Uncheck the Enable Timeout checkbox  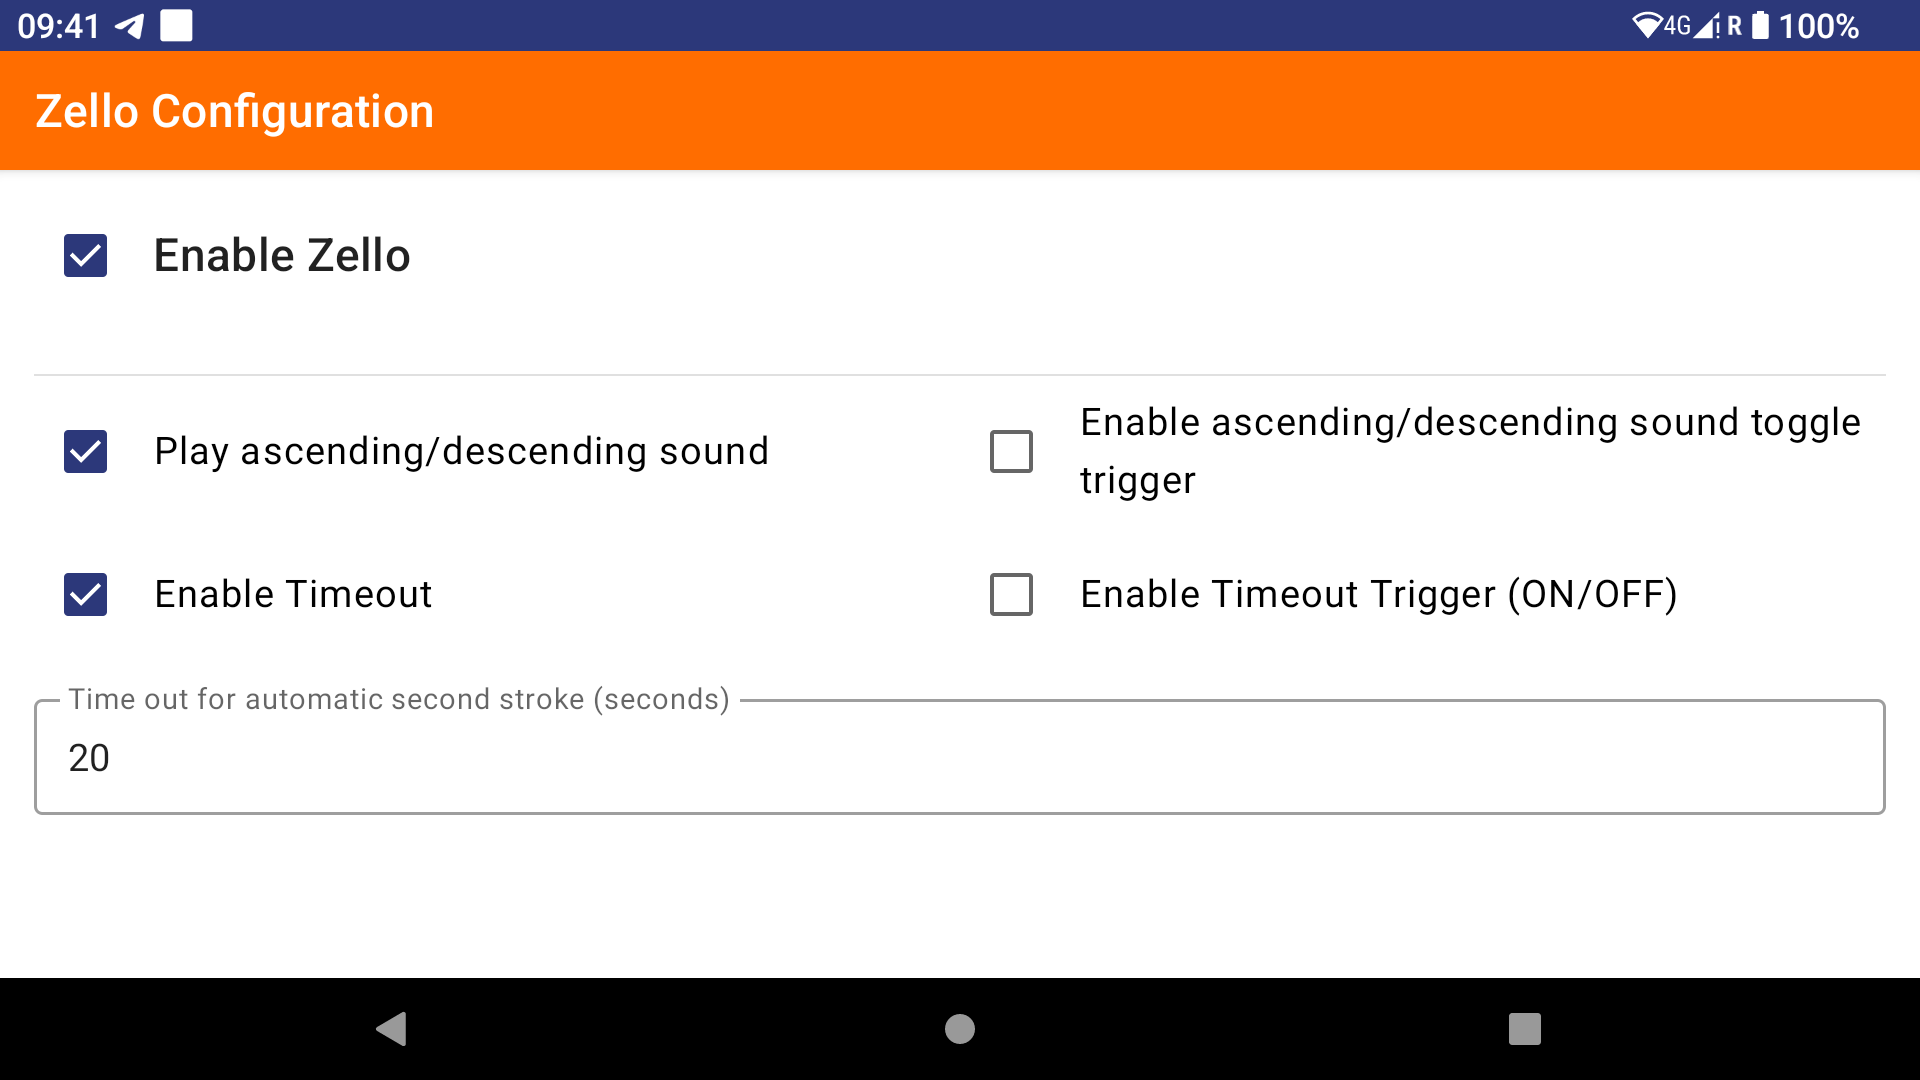pyautogui.click(x=86, y=595)
